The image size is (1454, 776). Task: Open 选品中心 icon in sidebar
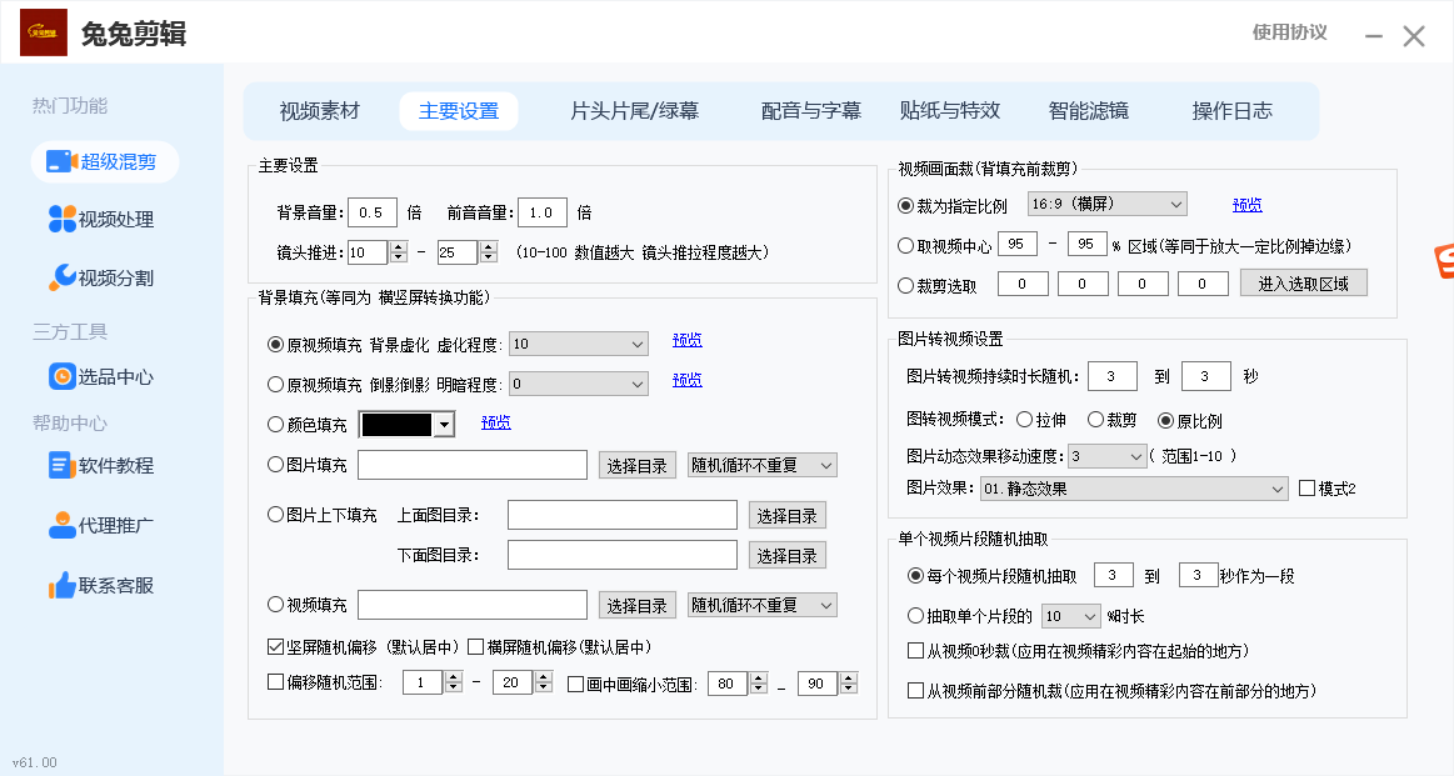coord(62,377)
